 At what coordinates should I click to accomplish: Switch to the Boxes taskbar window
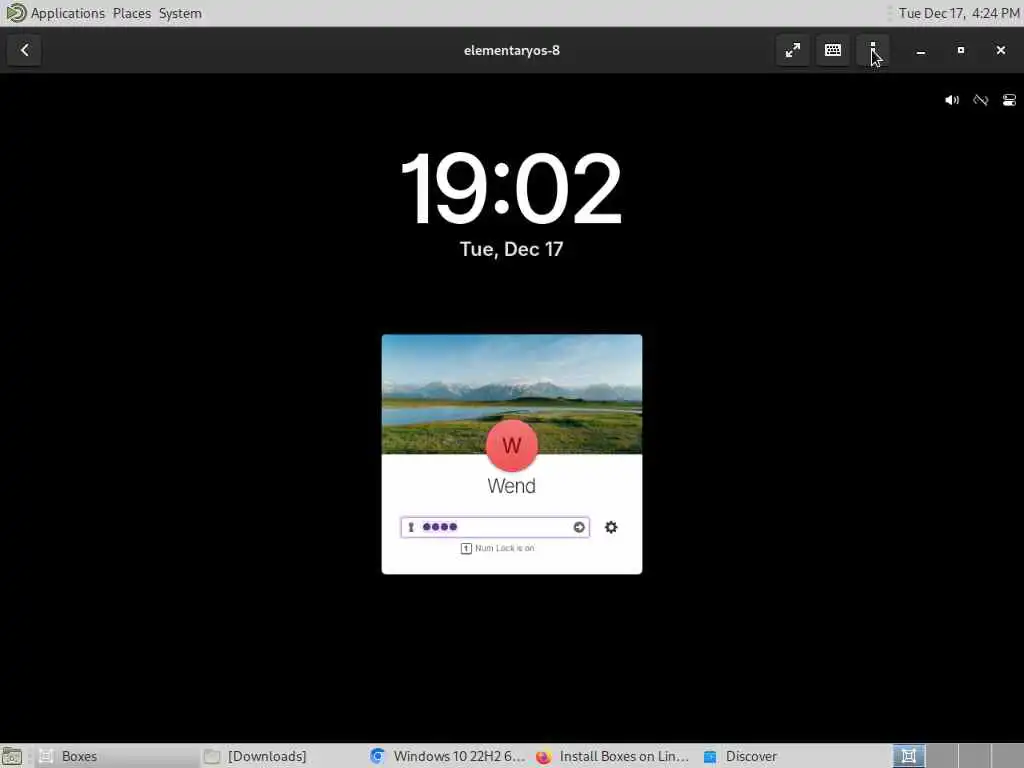coord(116,756)
